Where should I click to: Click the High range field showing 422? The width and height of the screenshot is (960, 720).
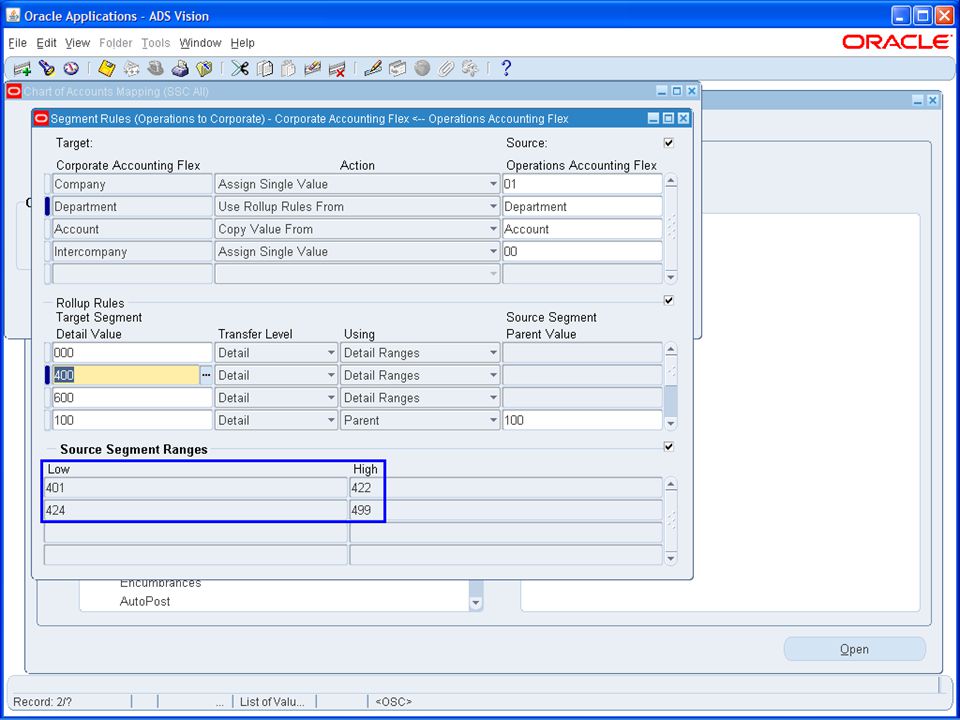pos(506,488)
